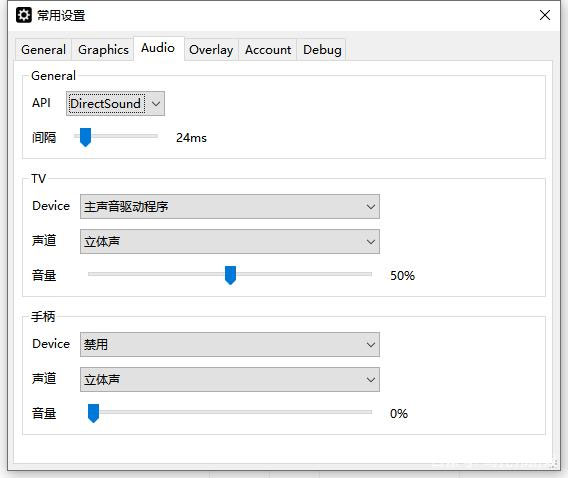Click the gear icon in title bar
Image resolution: width=568 pixels, height=478 pixels.
24,15
